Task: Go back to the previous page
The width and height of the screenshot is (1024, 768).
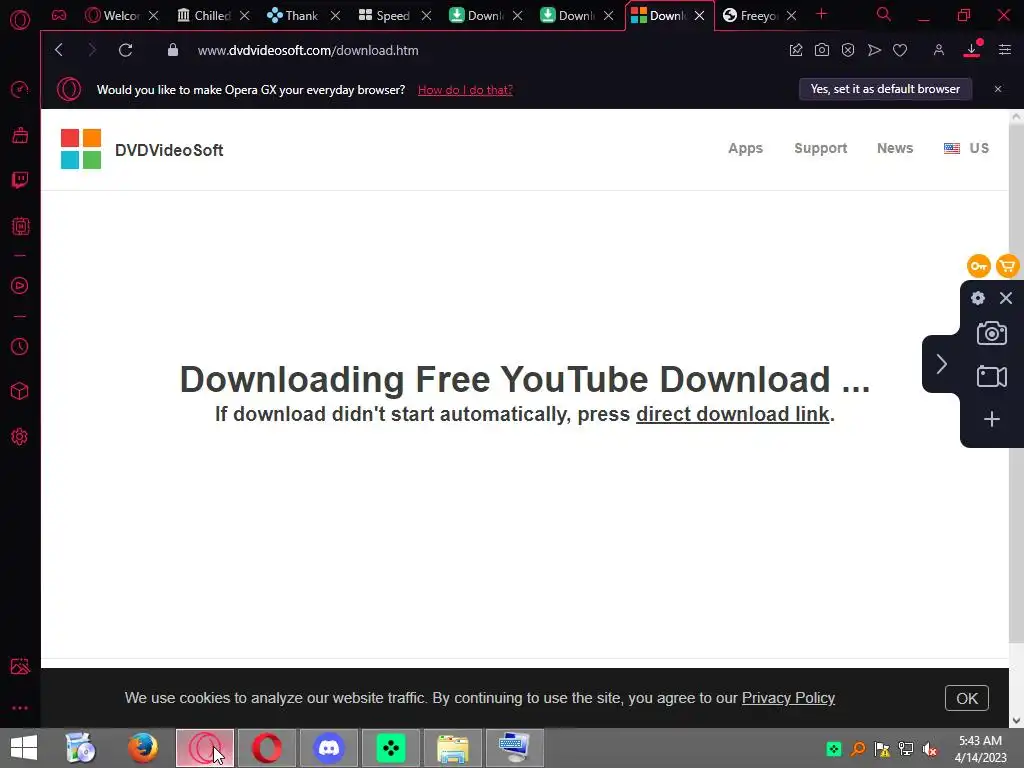Action: [x=59, y=50]
